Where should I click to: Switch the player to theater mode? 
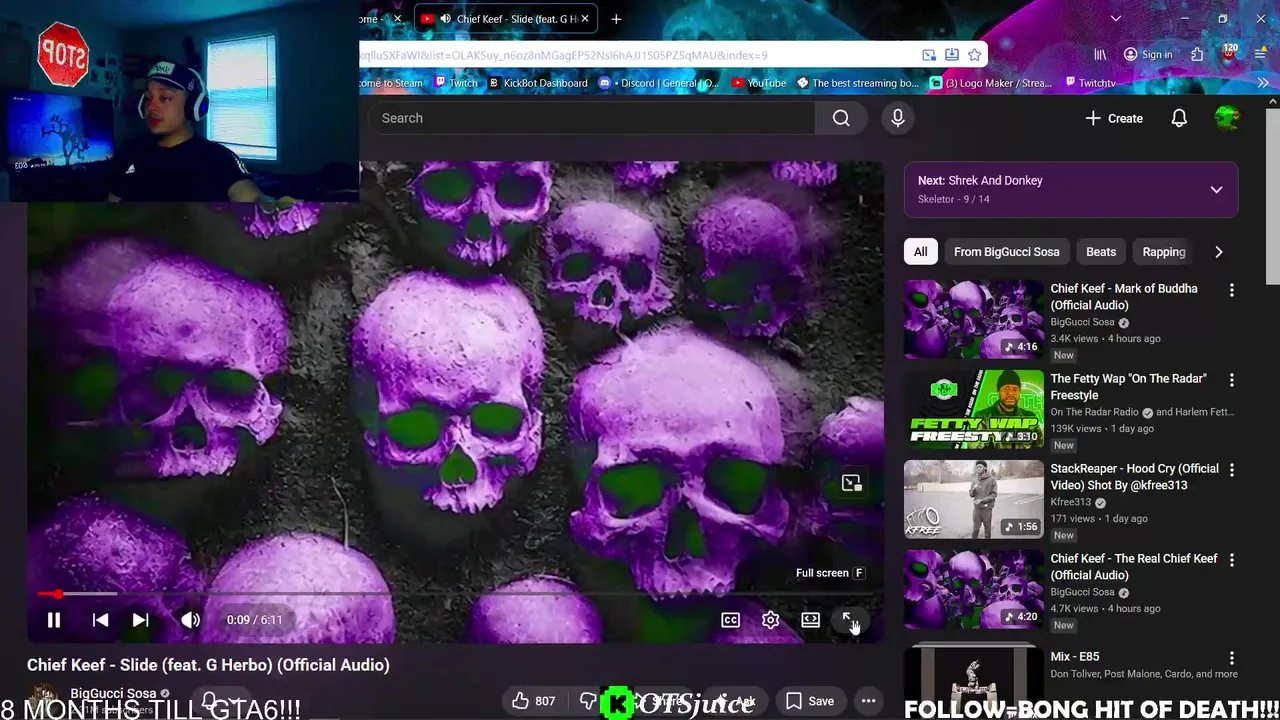[x=811, y=620]
